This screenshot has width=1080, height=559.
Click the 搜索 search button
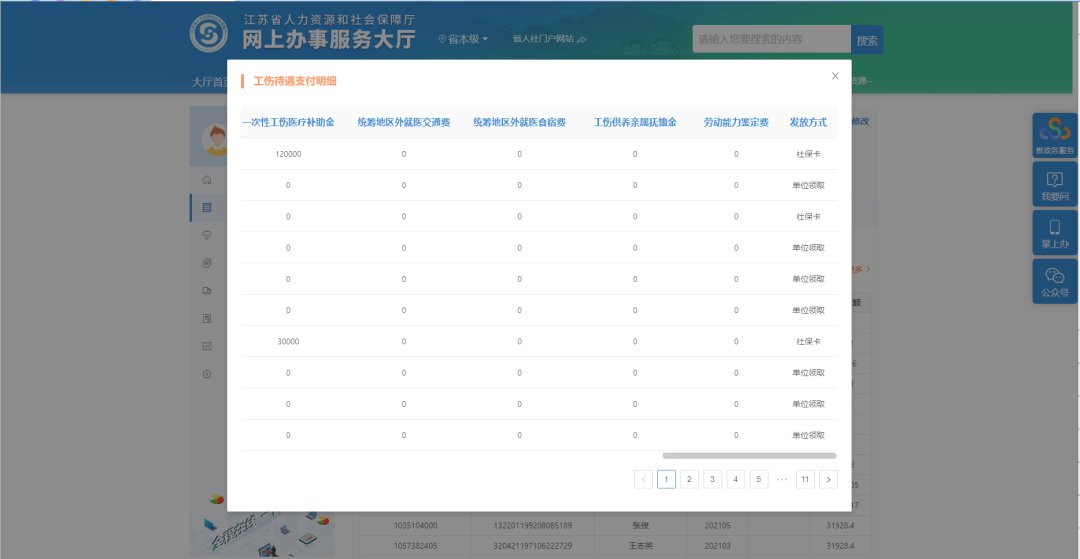click(x=867, y=40)
